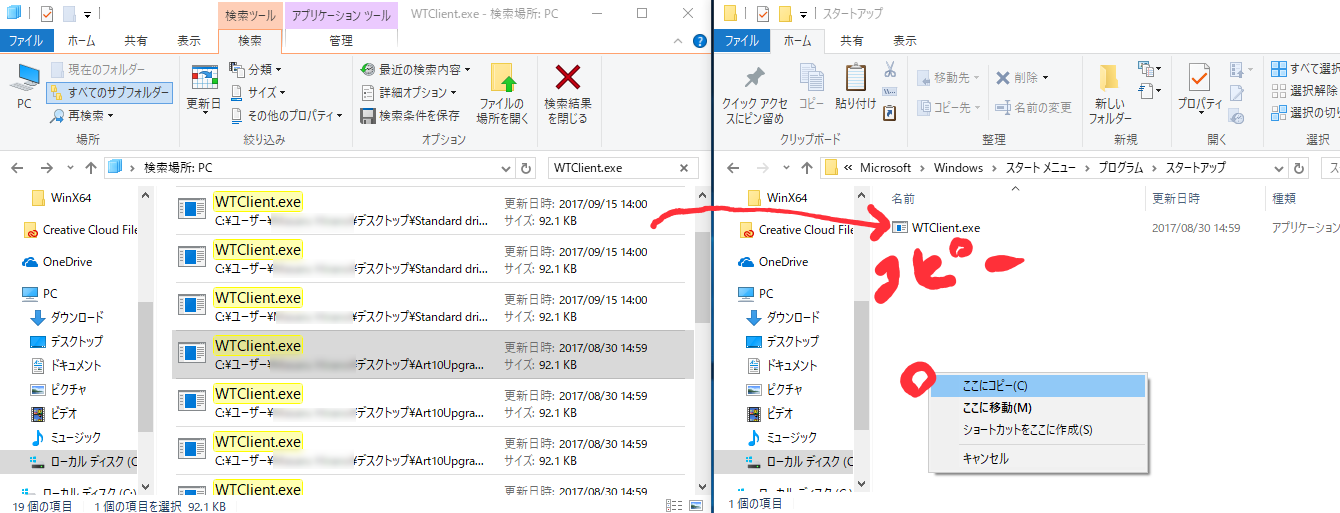This screenshot has width=1340, height=513.
Task: Click 削除 button in right ribbon
Action: click(1022, 77)
